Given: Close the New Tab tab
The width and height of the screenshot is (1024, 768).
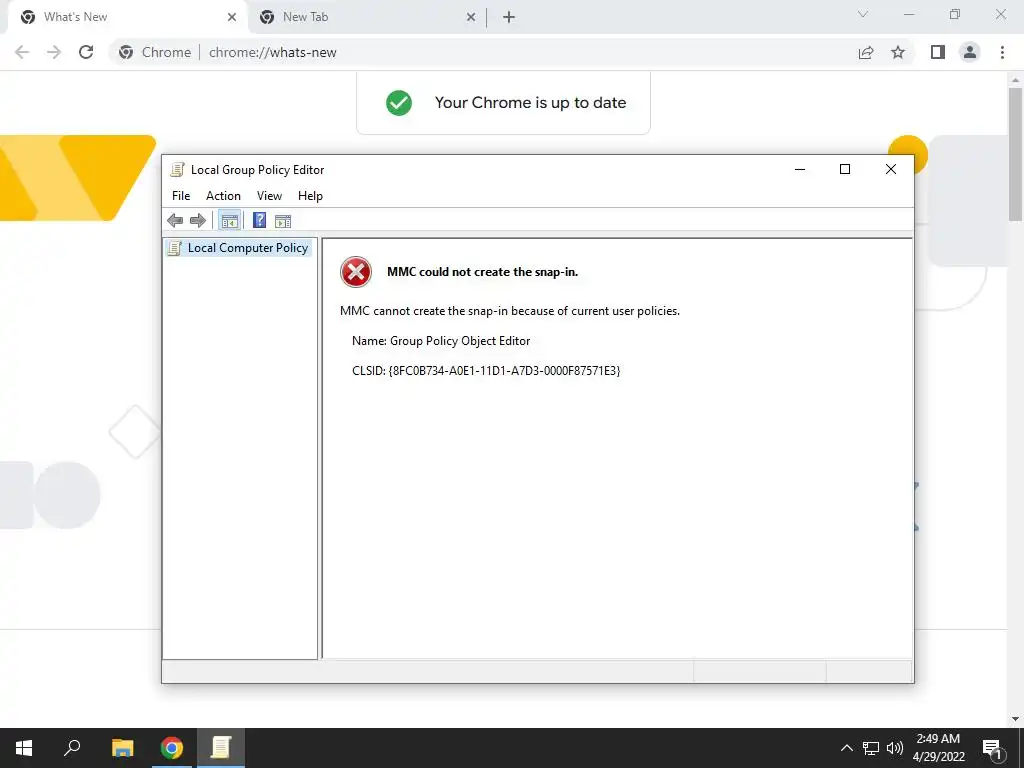Looking at the screenshot, I should pyautogui.click(x=471, y=17).
